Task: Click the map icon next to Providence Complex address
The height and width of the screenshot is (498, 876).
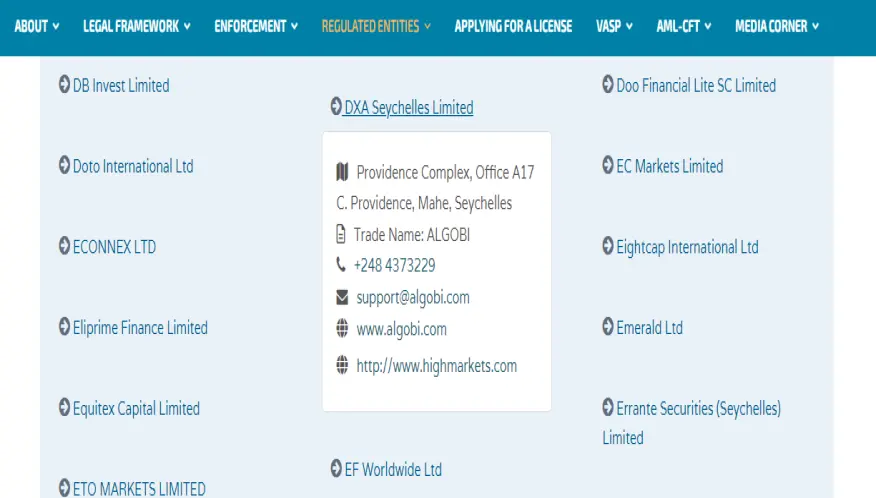Action: tap(342, 172)
